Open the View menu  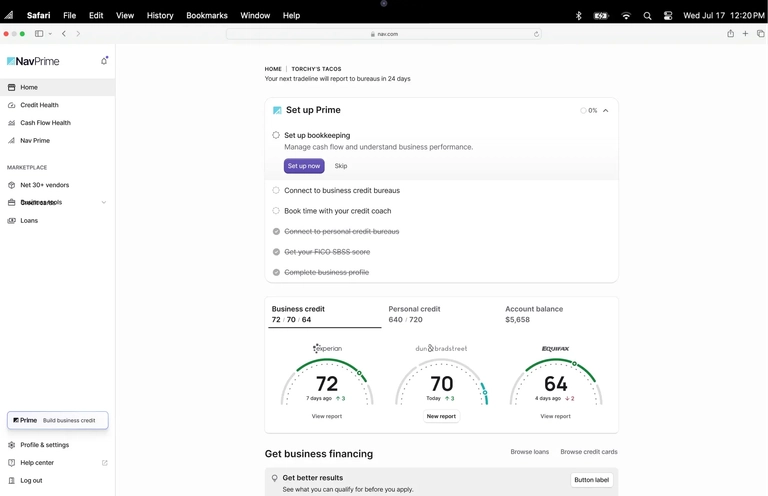click(x=125, y=16)
